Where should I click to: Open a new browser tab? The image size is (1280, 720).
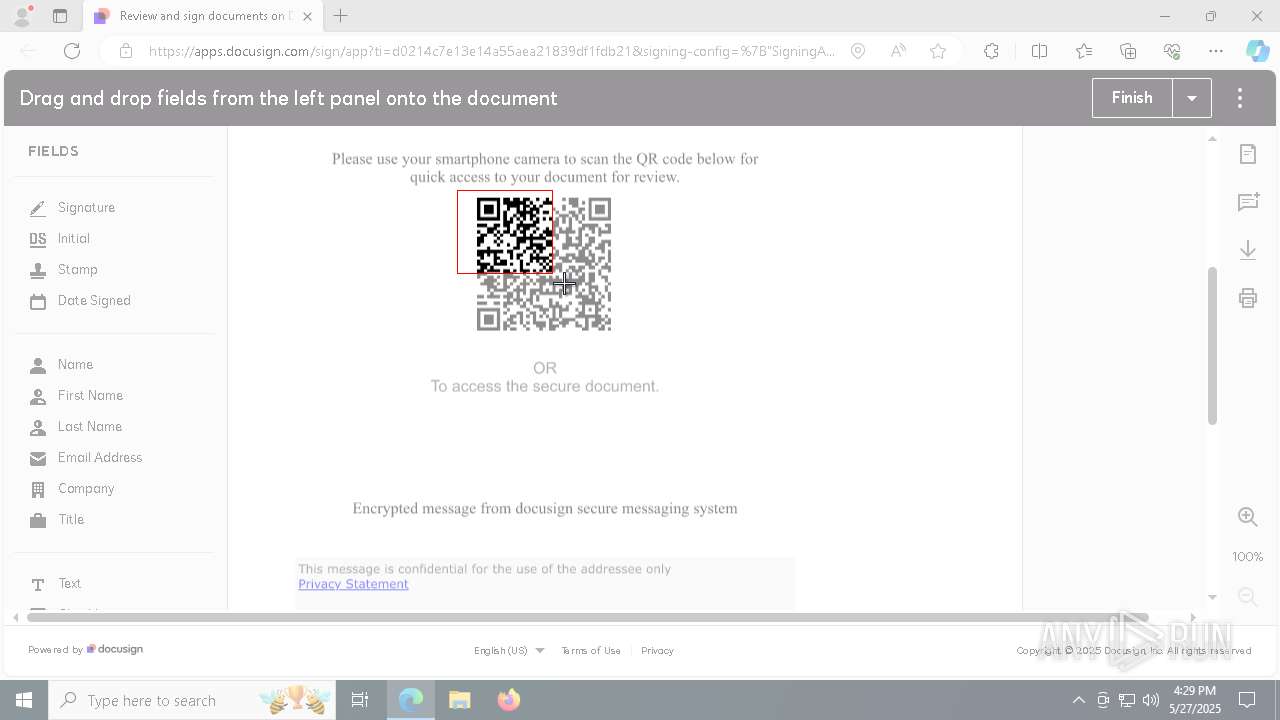click(x=341, y=16)
